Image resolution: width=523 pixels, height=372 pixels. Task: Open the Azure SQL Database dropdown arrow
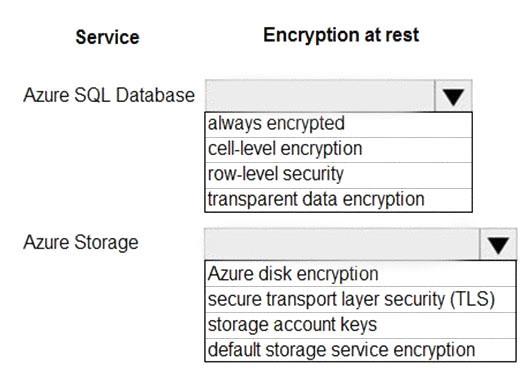tap(453, 96)
